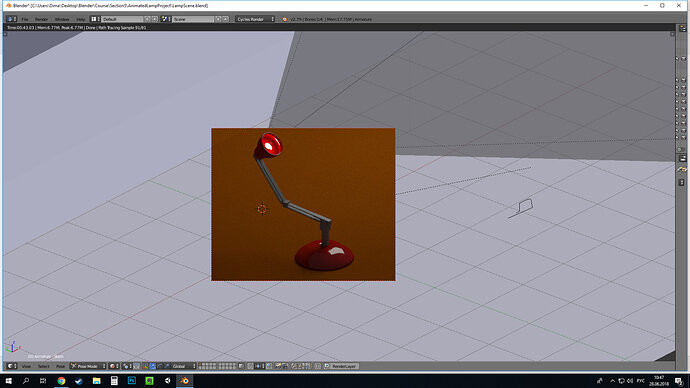The width and height of the screenshot is (690, 388).
Task: Launch Google Chrome from the taskbar
Action: point(61,381)
